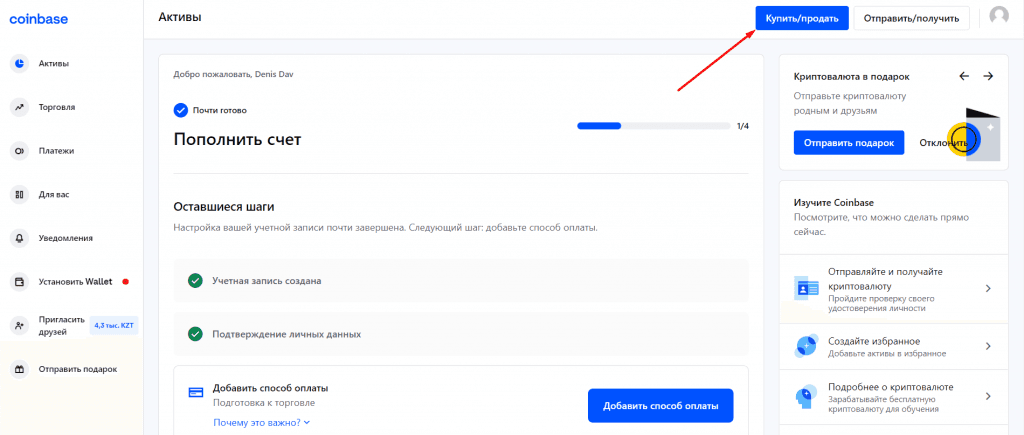1024x435 pixels.
Task: Click the setup progress bar
Action: 654,126
